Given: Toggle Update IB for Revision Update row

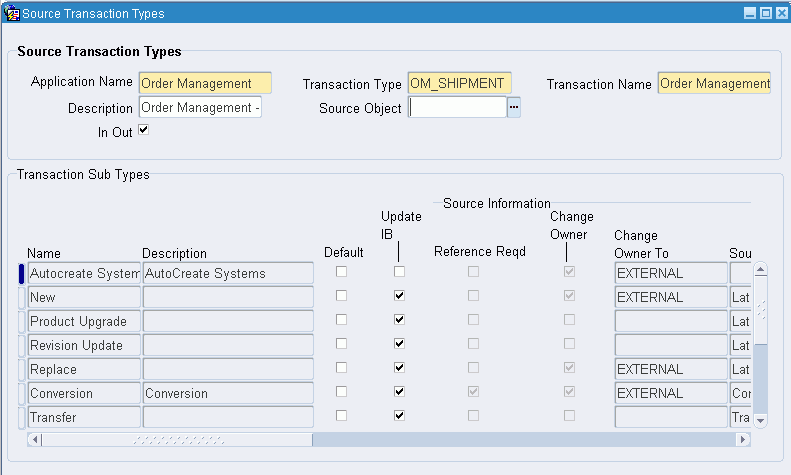Looking at the screenshot, I should point(399,343).
